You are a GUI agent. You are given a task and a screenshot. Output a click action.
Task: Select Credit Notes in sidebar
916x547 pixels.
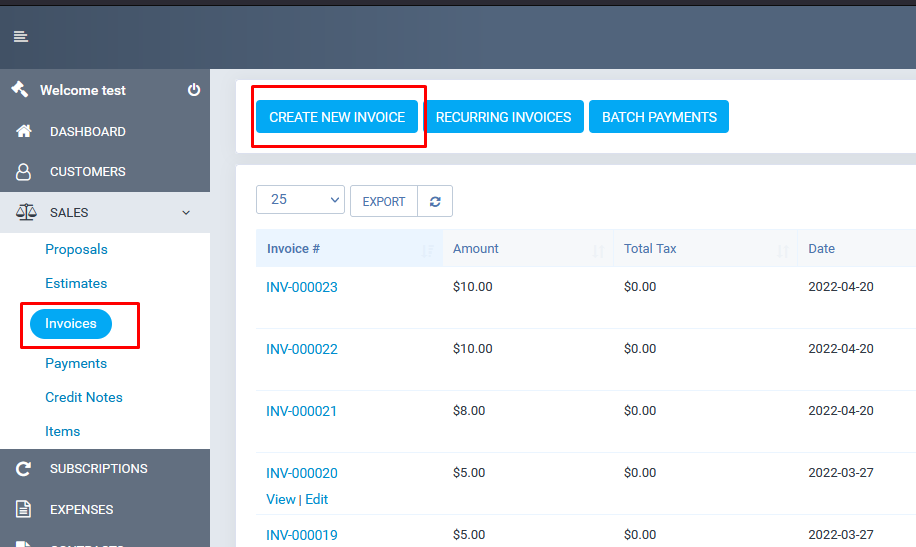pos(84,397)
